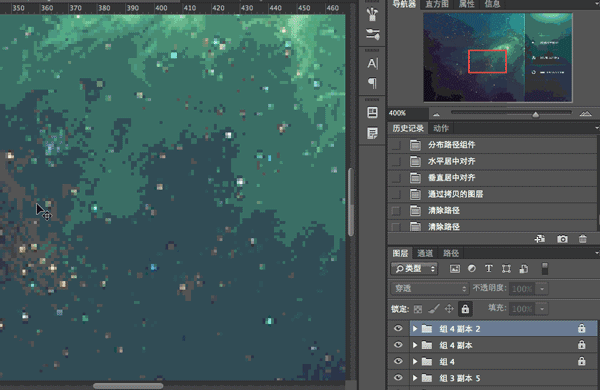Filter for adjustment layers icon
The width and height of the screenshot is (600, 390).
tap(472, 269)
